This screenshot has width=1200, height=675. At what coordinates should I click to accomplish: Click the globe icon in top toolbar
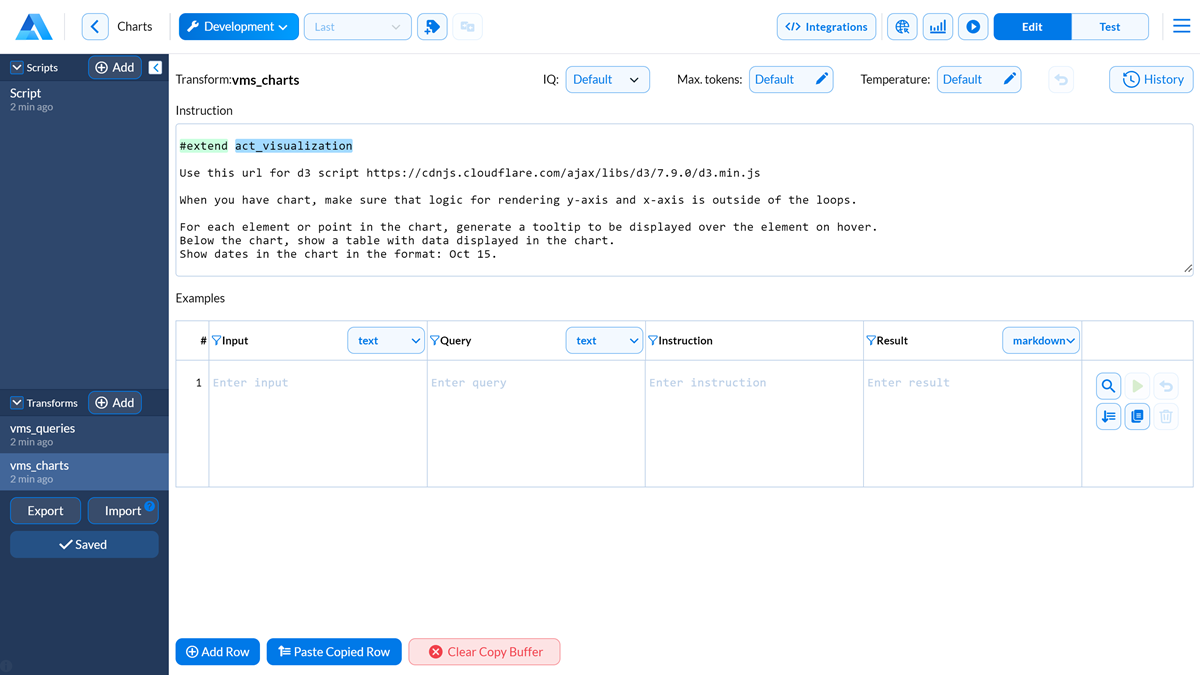(902, 27)
